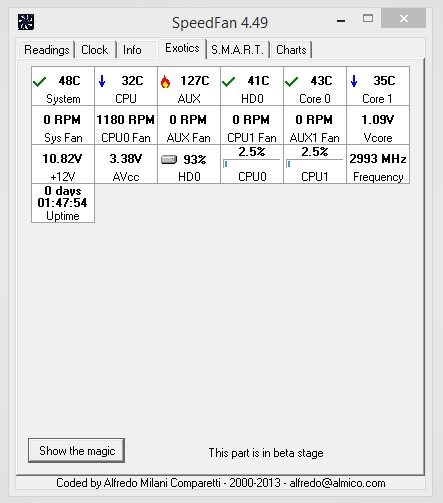This screenshot has width=443, height=503.
Task: Click the flame icon next to 127C AUX
Action: pyautogui.click(x=165, y=81)
